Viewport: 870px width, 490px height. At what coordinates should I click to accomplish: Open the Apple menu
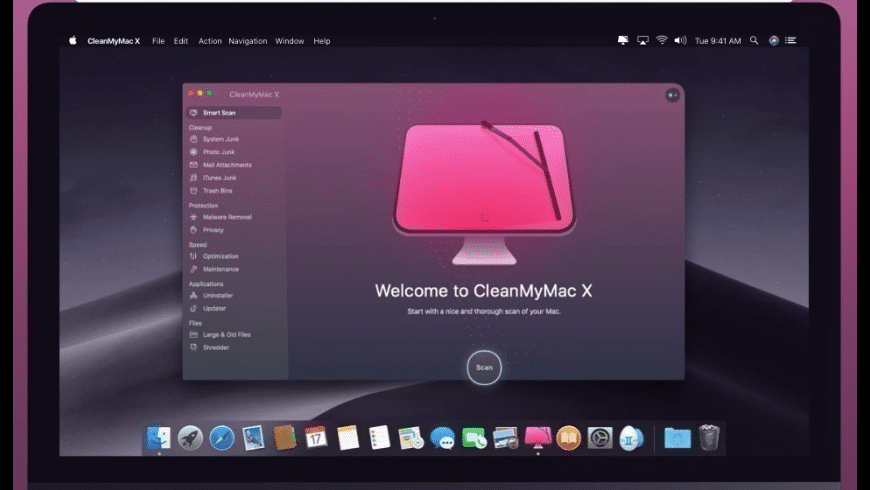73,41
